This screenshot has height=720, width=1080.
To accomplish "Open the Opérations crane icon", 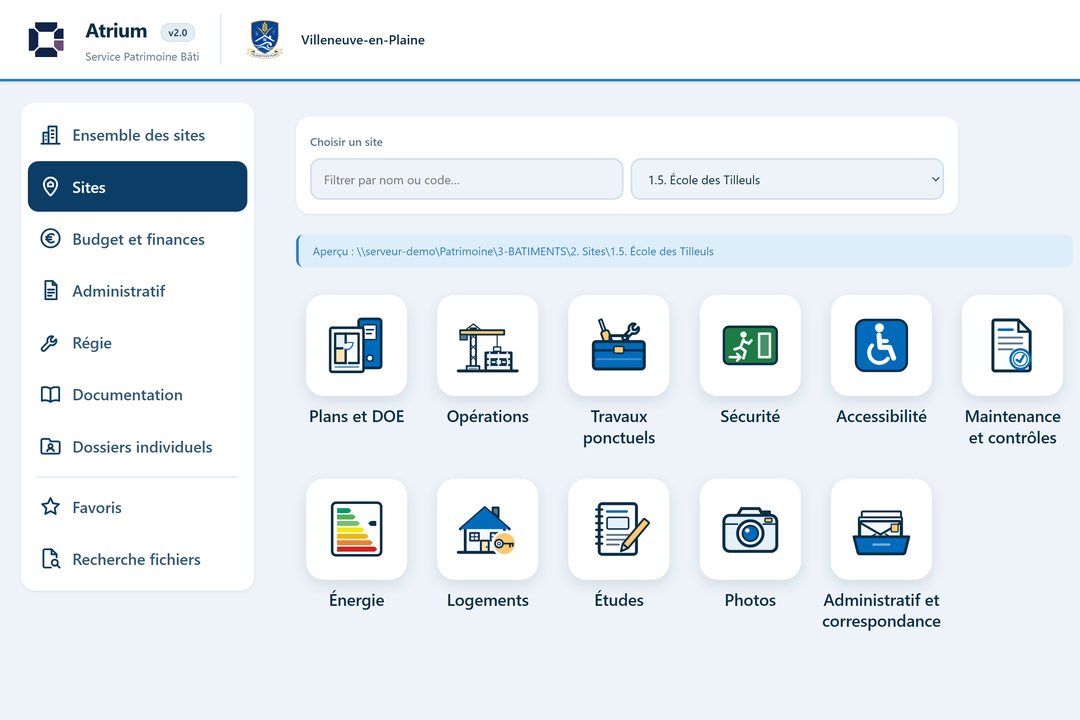I will pyautogui.click(x=488, y=345).
